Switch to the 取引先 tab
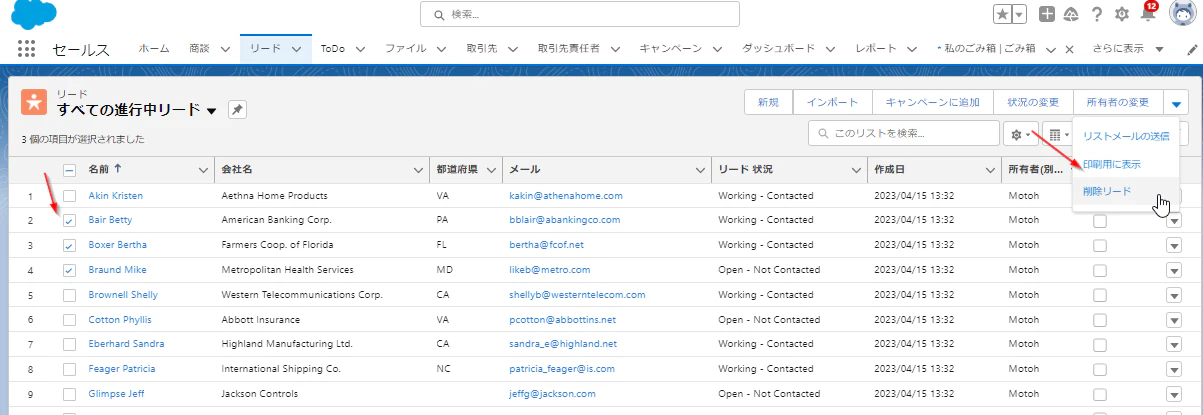This screenshot has height=415, width=1203. click(x=482, y=49)
